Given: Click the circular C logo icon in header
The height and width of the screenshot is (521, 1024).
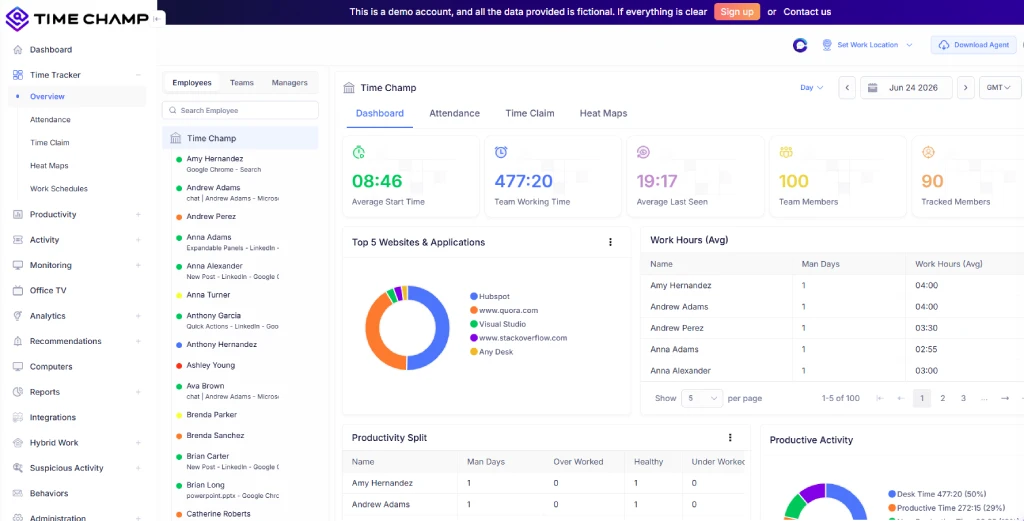Looking at the screenshot, I should 800,45.
